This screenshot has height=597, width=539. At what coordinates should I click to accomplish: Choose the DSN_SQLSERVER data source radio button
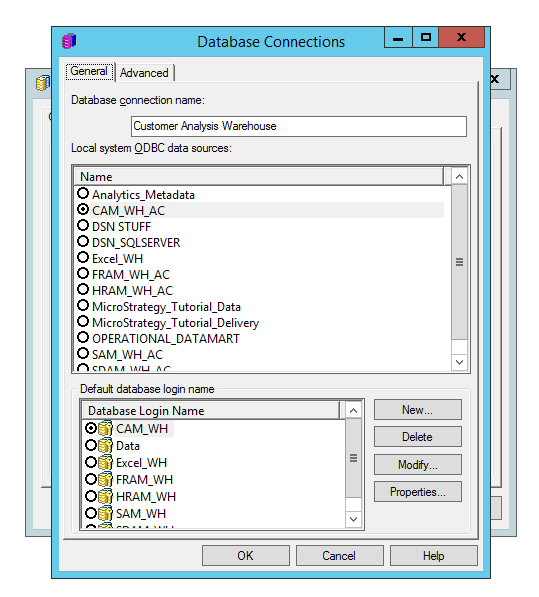pos(83,242)
